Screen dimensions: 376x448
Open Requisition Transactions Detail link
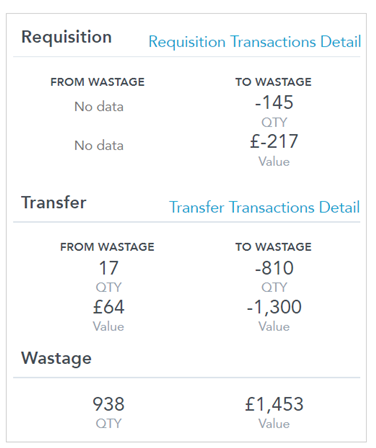(x=255, y=42)
